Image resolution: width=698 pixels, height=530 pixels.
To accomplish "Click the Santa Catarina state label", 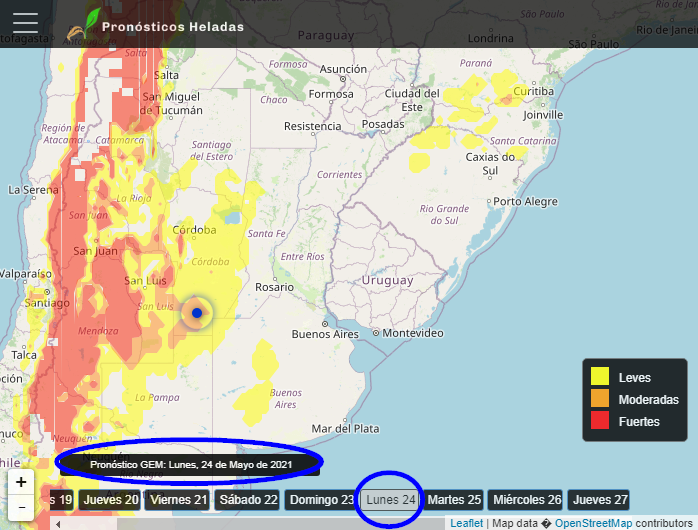I will pyautogui.click(x=523, y=141).
